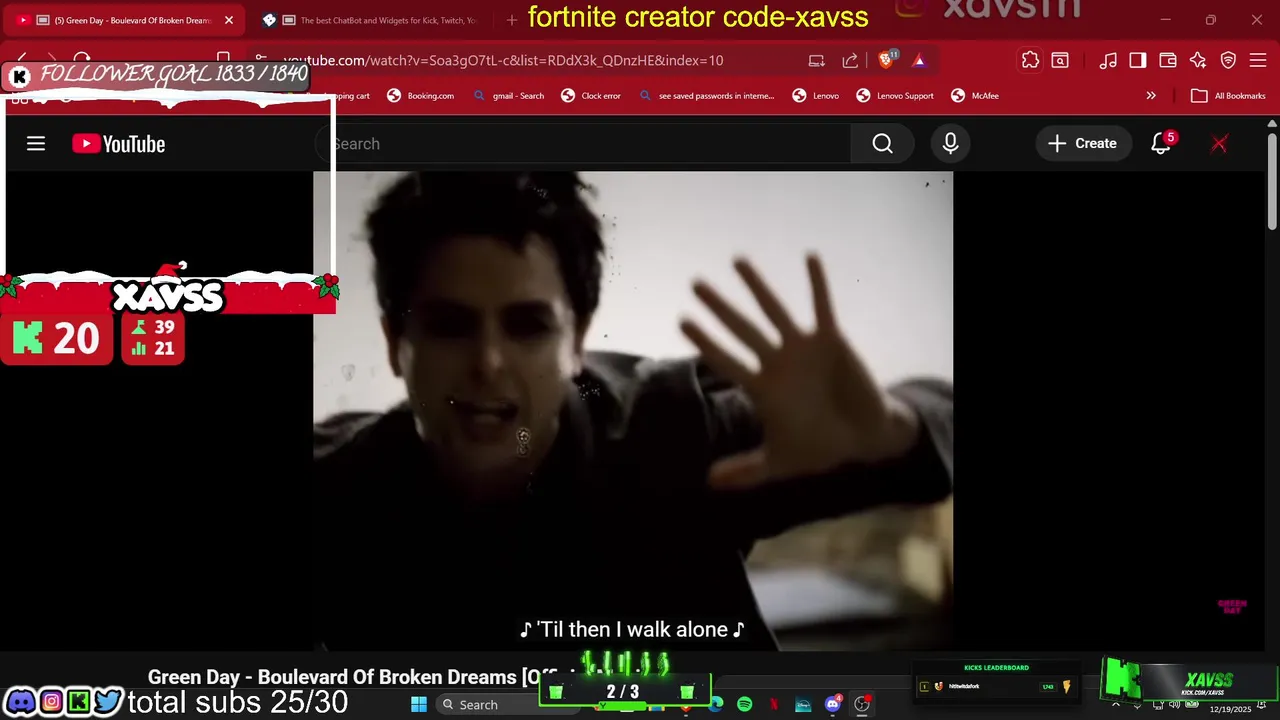Install app or cast via address bar screen icon
Image resolution: width=1280 pixels, height=720 pixels.
coord(816,60)
